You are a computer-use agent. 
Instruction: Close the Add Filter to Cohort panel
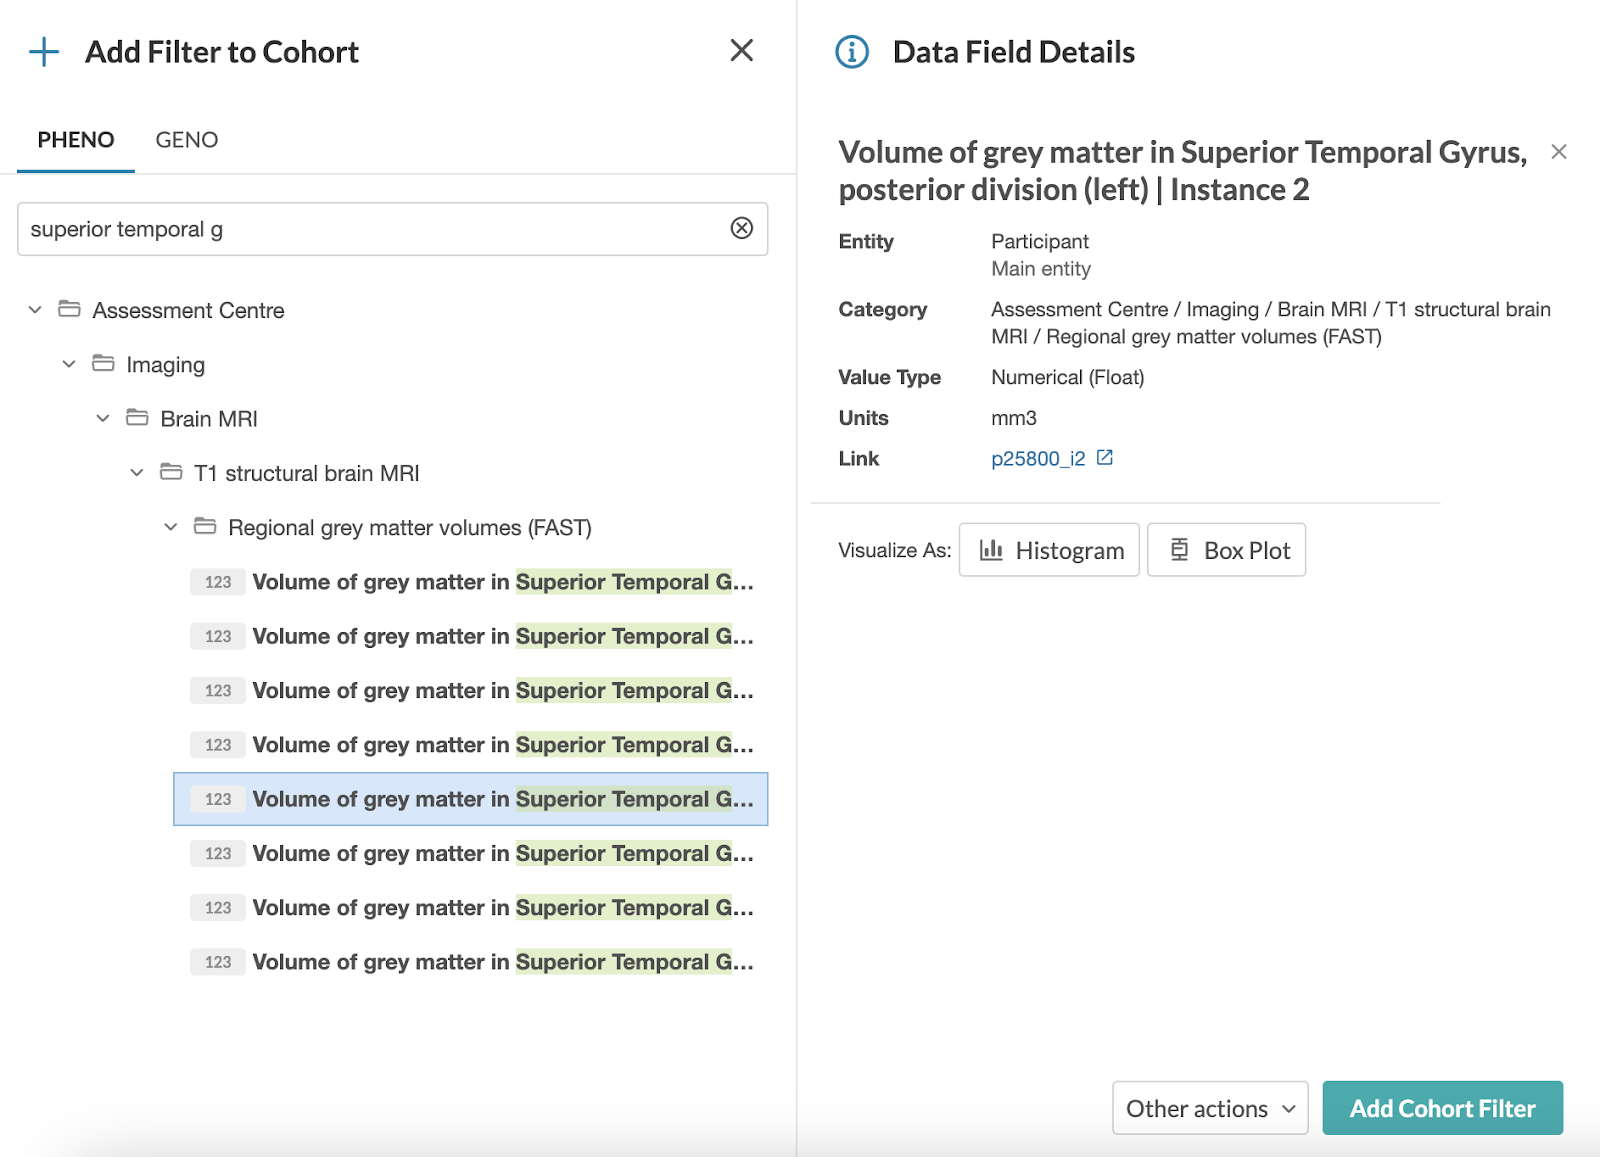(741, 51)
